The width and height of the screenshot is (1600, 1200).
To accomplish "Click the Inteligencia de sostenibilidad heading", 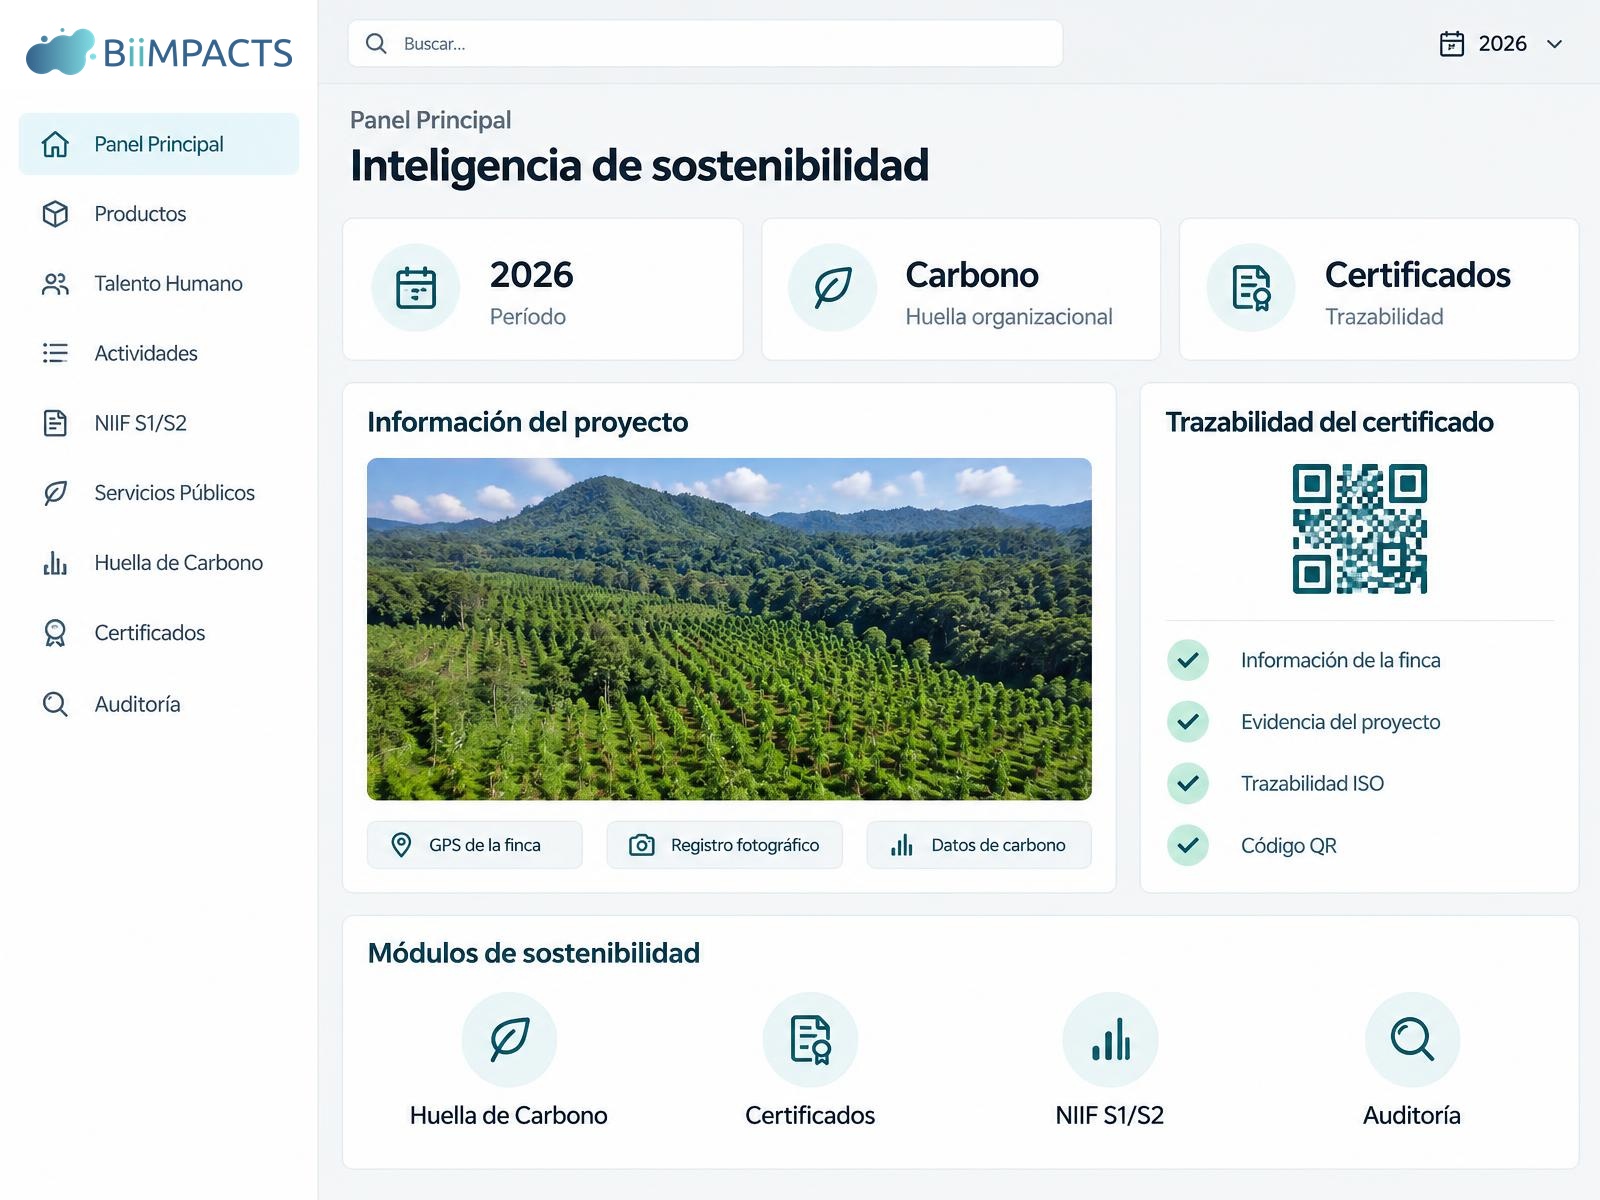I will coord(640,166).
